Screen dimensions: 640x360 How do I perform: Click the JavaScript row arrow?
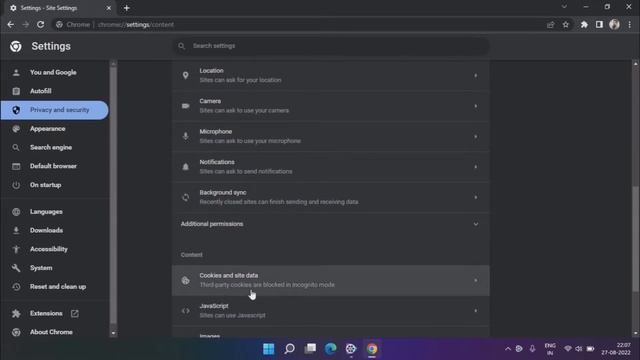476,311
